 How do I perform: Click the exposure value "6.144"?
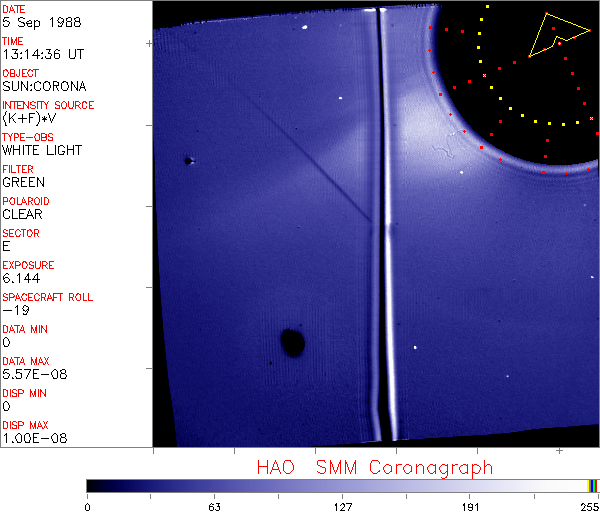[21, 278]
